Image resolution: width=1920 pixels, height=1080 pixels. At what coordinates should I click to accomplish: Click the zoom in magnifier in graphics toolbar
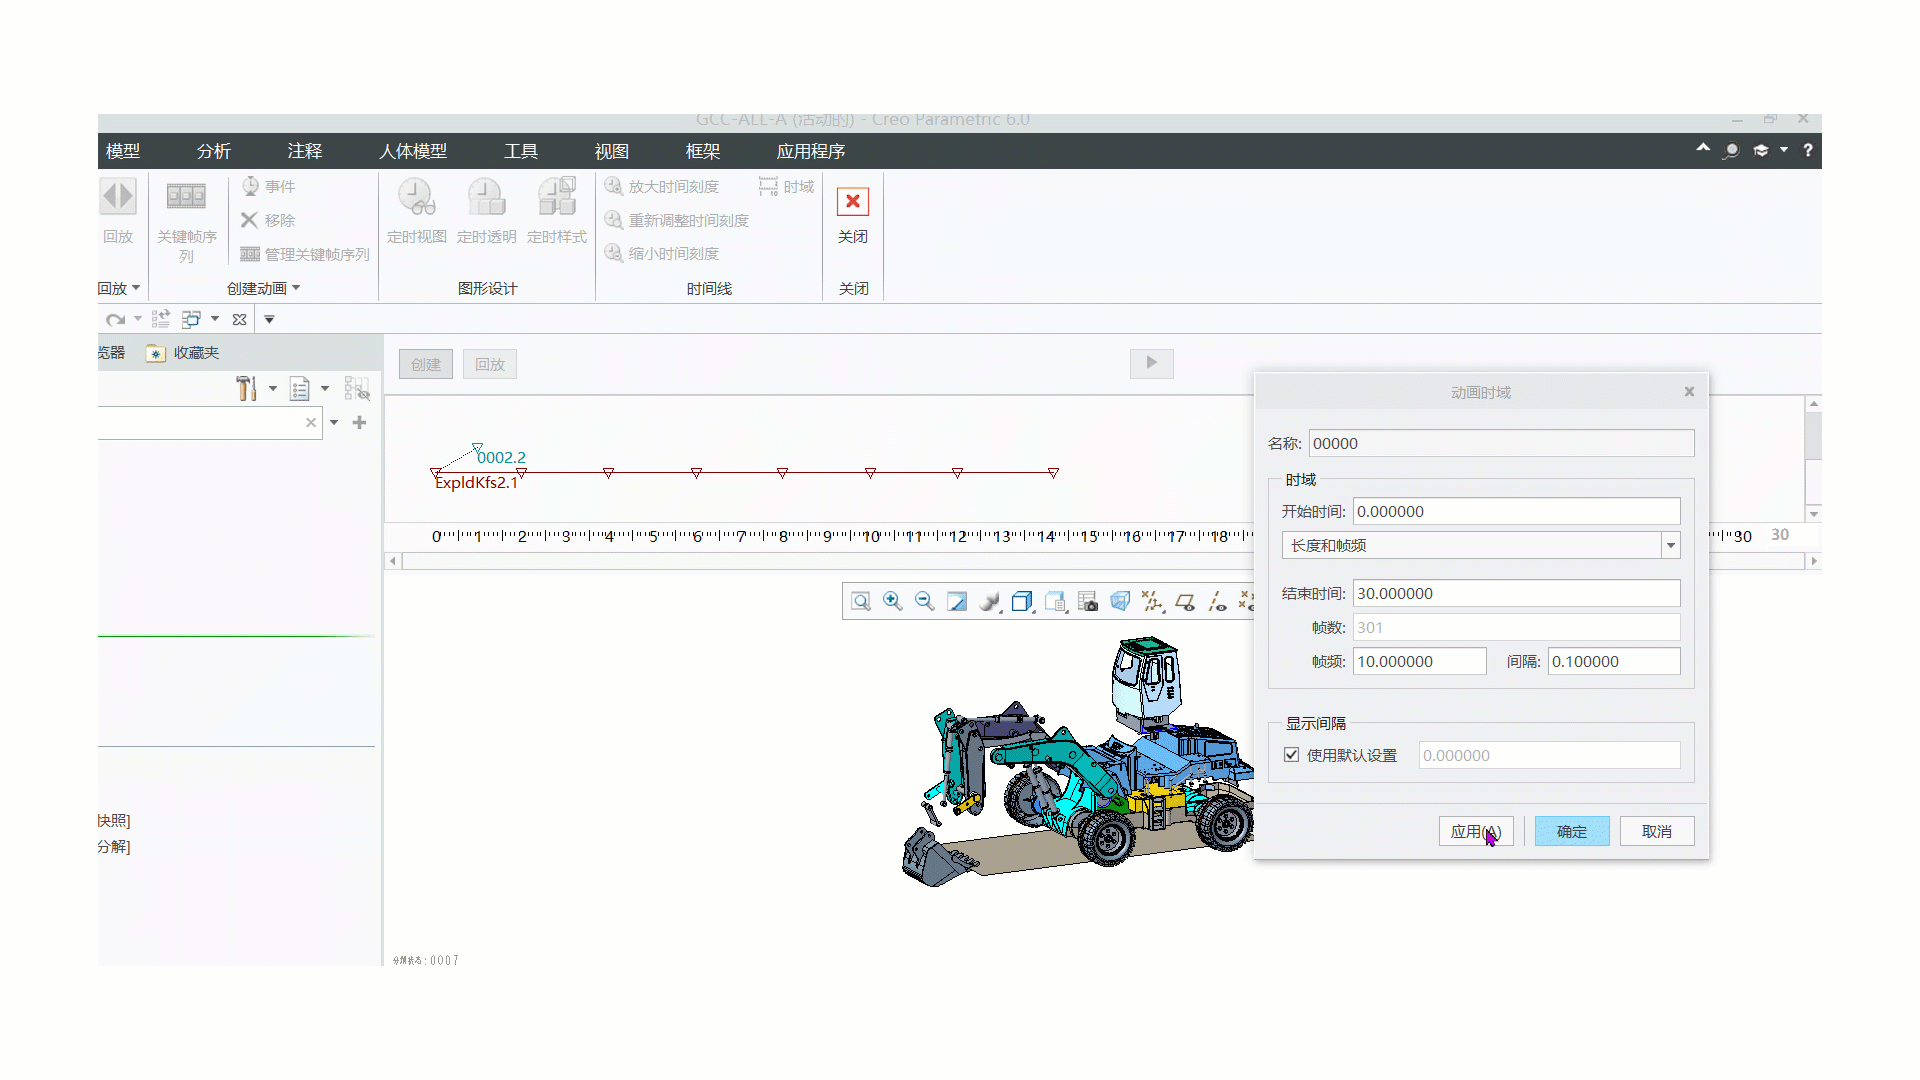(x=893, y=601)
